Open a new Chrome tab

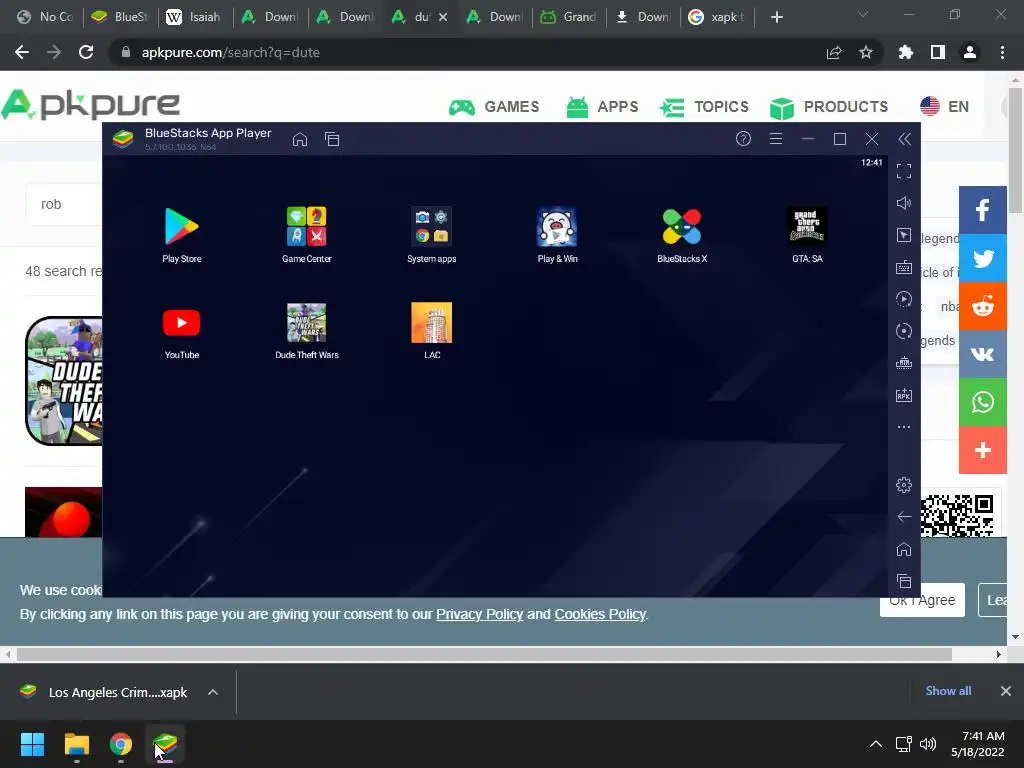pos(776,17)
